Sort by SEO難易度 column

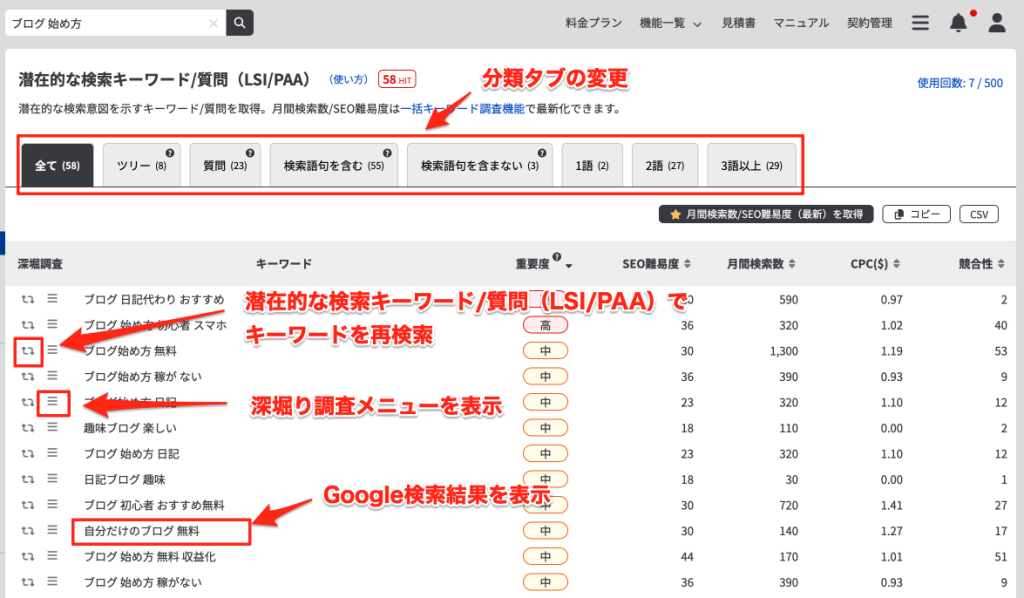pos(656,264)
